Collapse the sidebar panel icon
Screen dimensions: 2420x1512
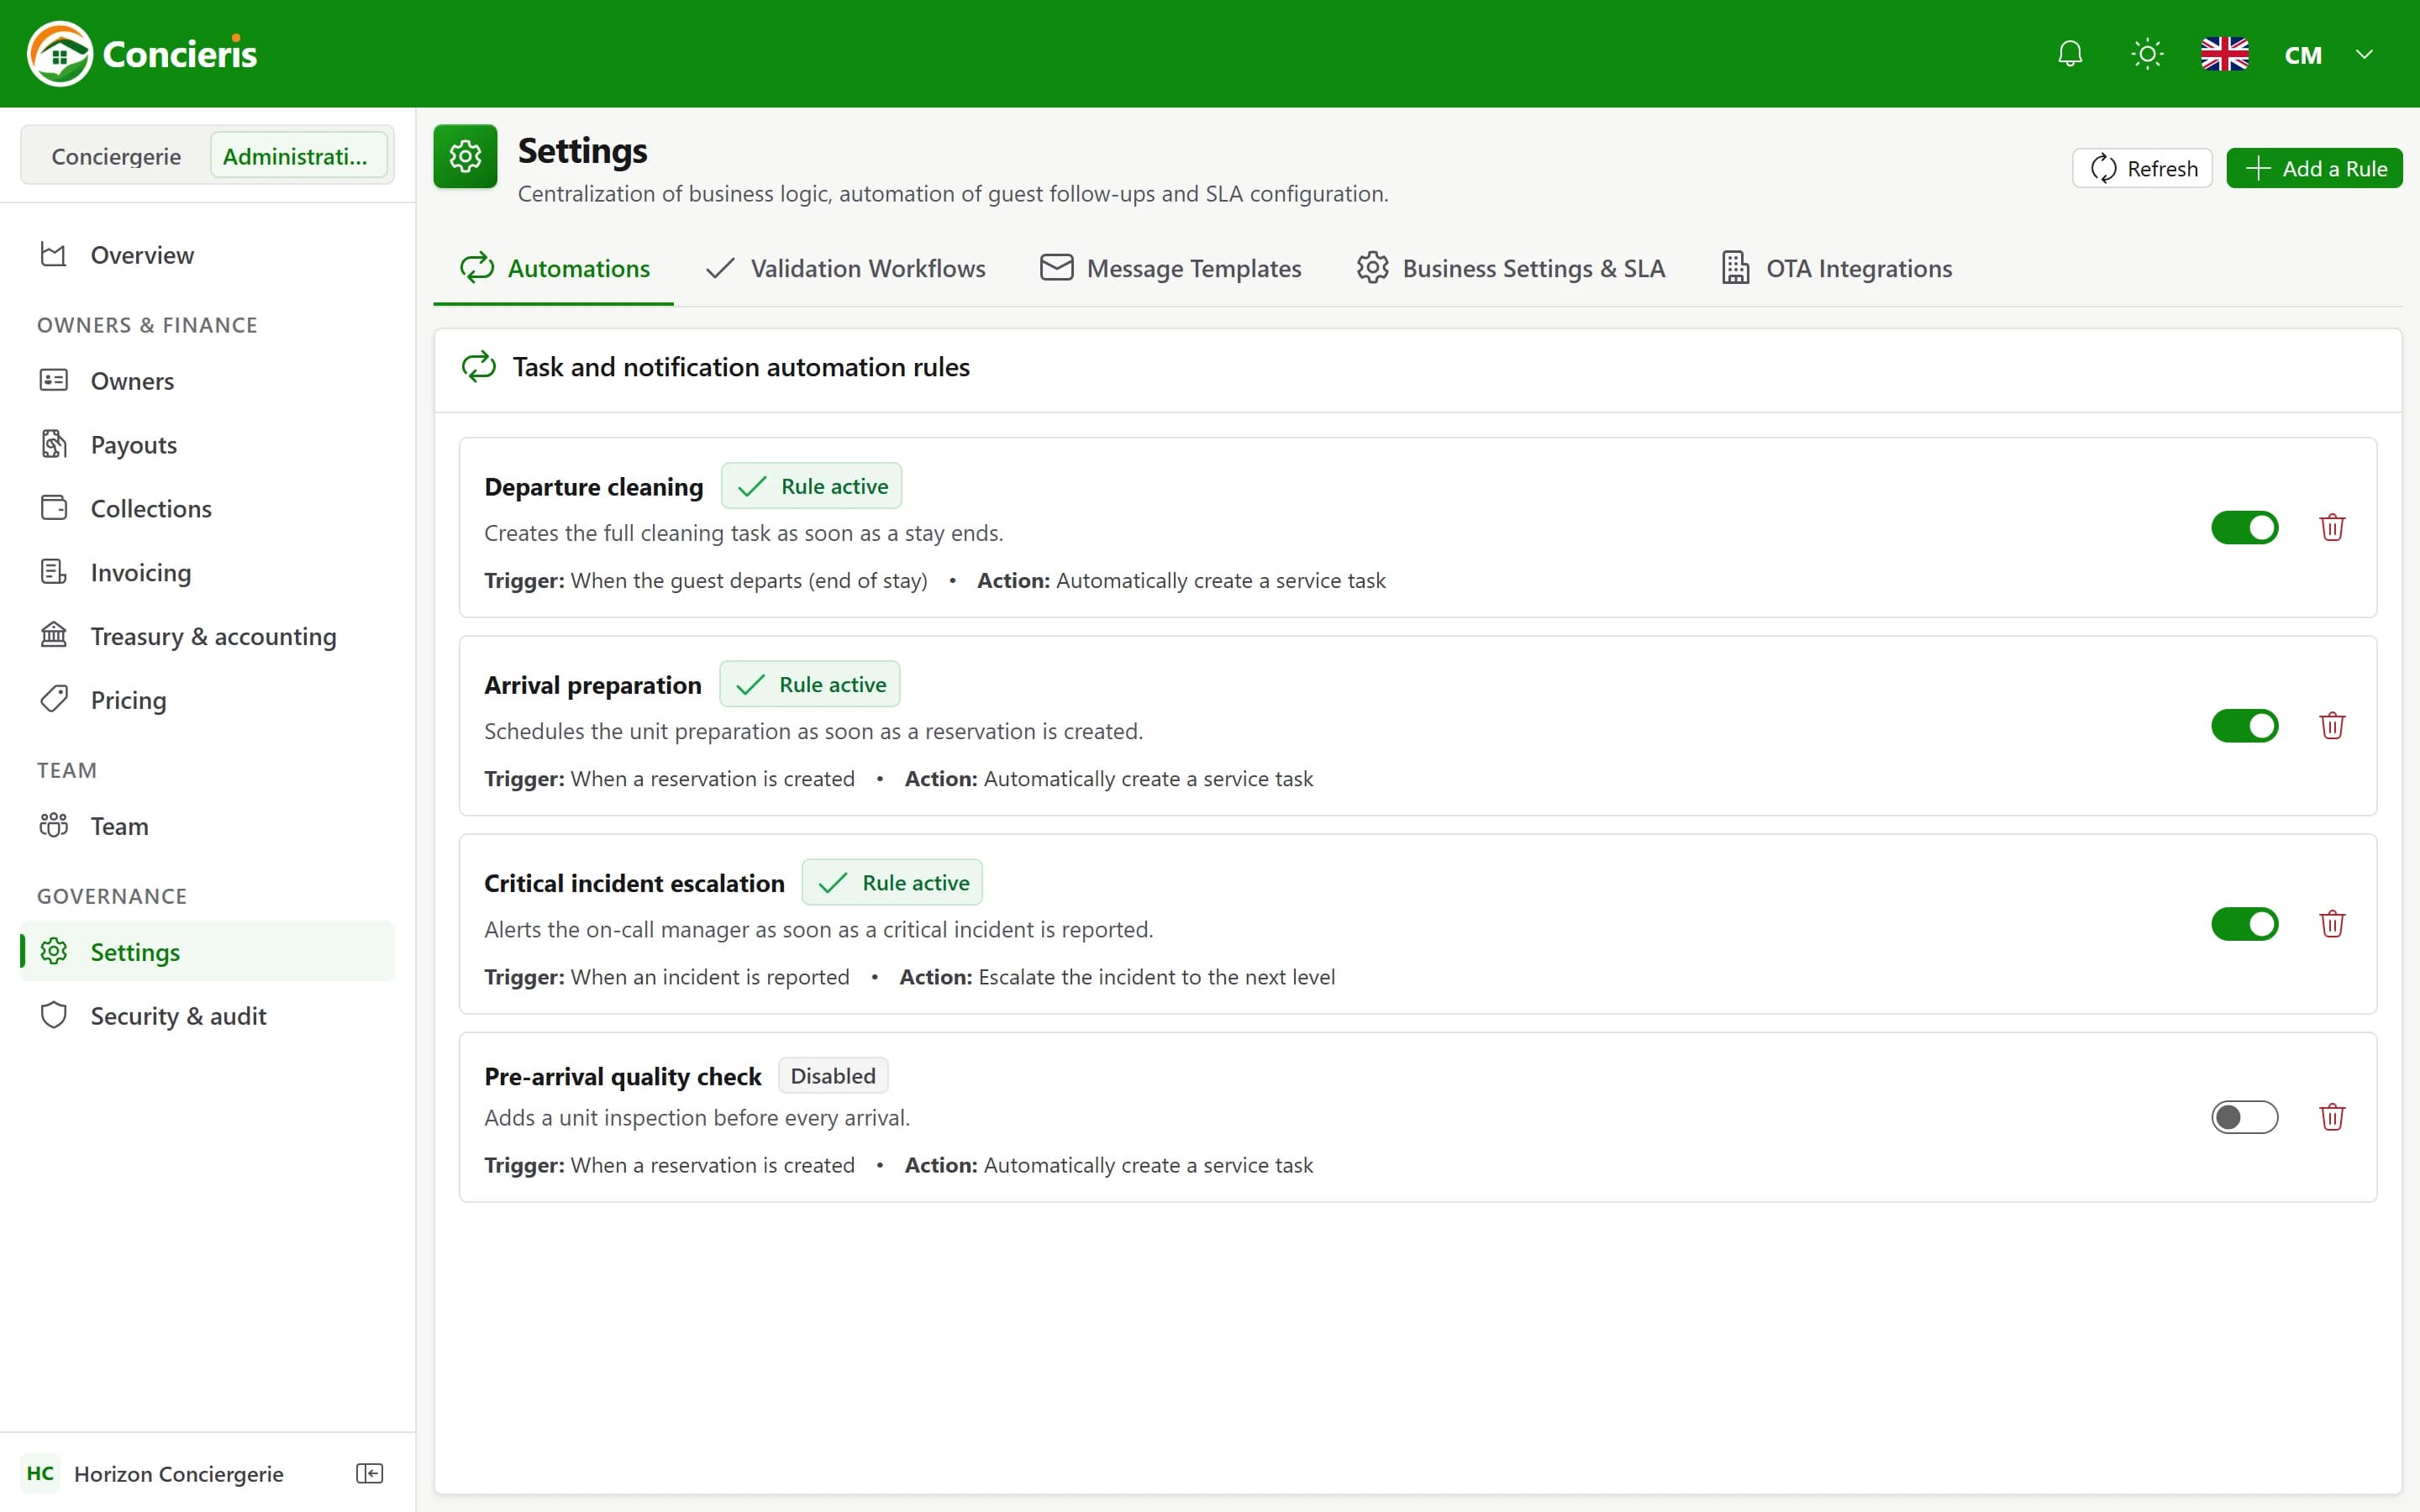tap(369, 1473)
